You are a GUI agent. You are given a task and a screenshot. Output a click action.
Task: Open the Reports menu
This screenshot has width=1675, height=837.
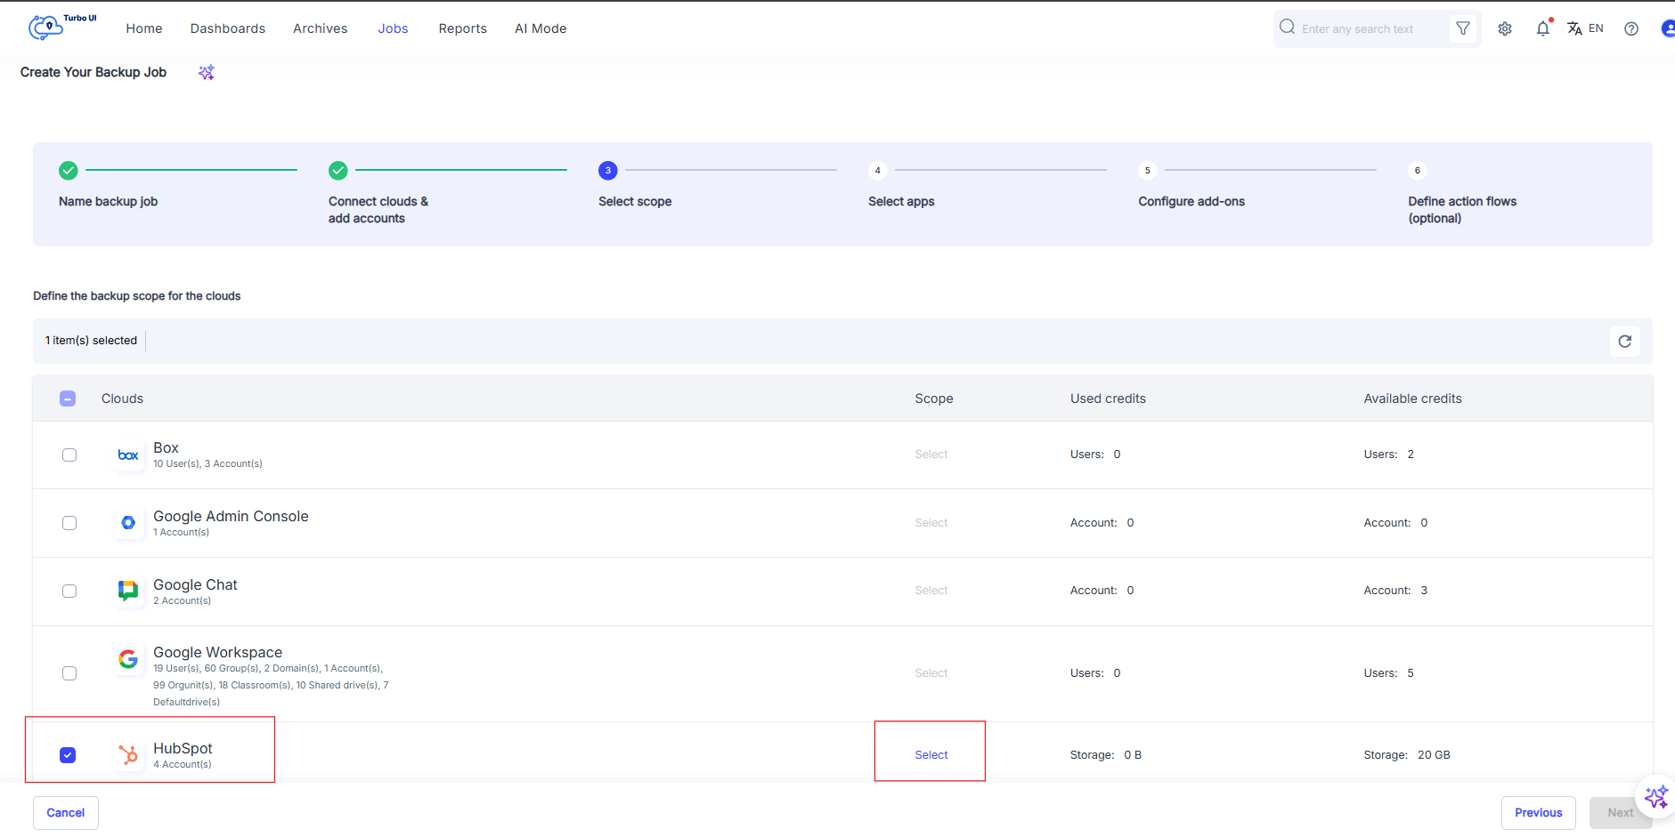463,29
